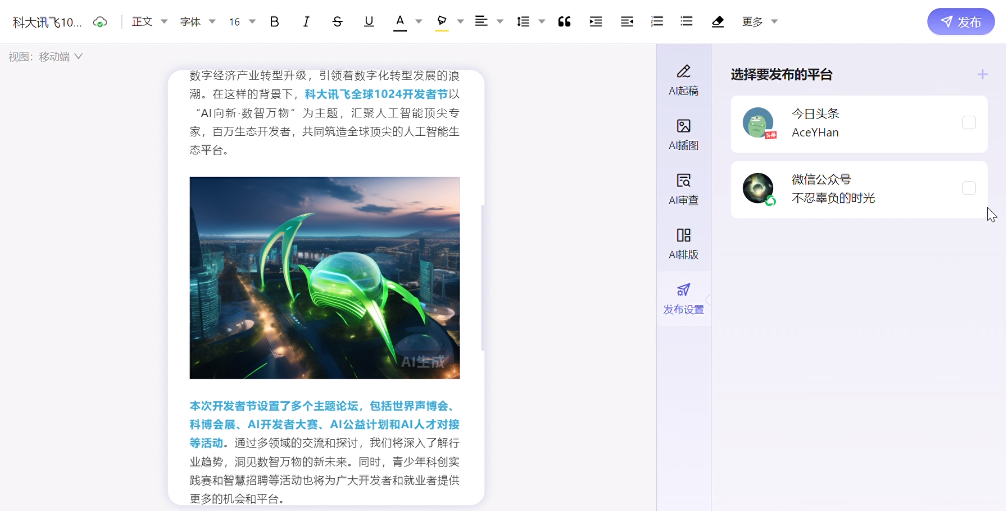Click the highlight color marker icon
The image size is (1006, 511).
point(441,22)
